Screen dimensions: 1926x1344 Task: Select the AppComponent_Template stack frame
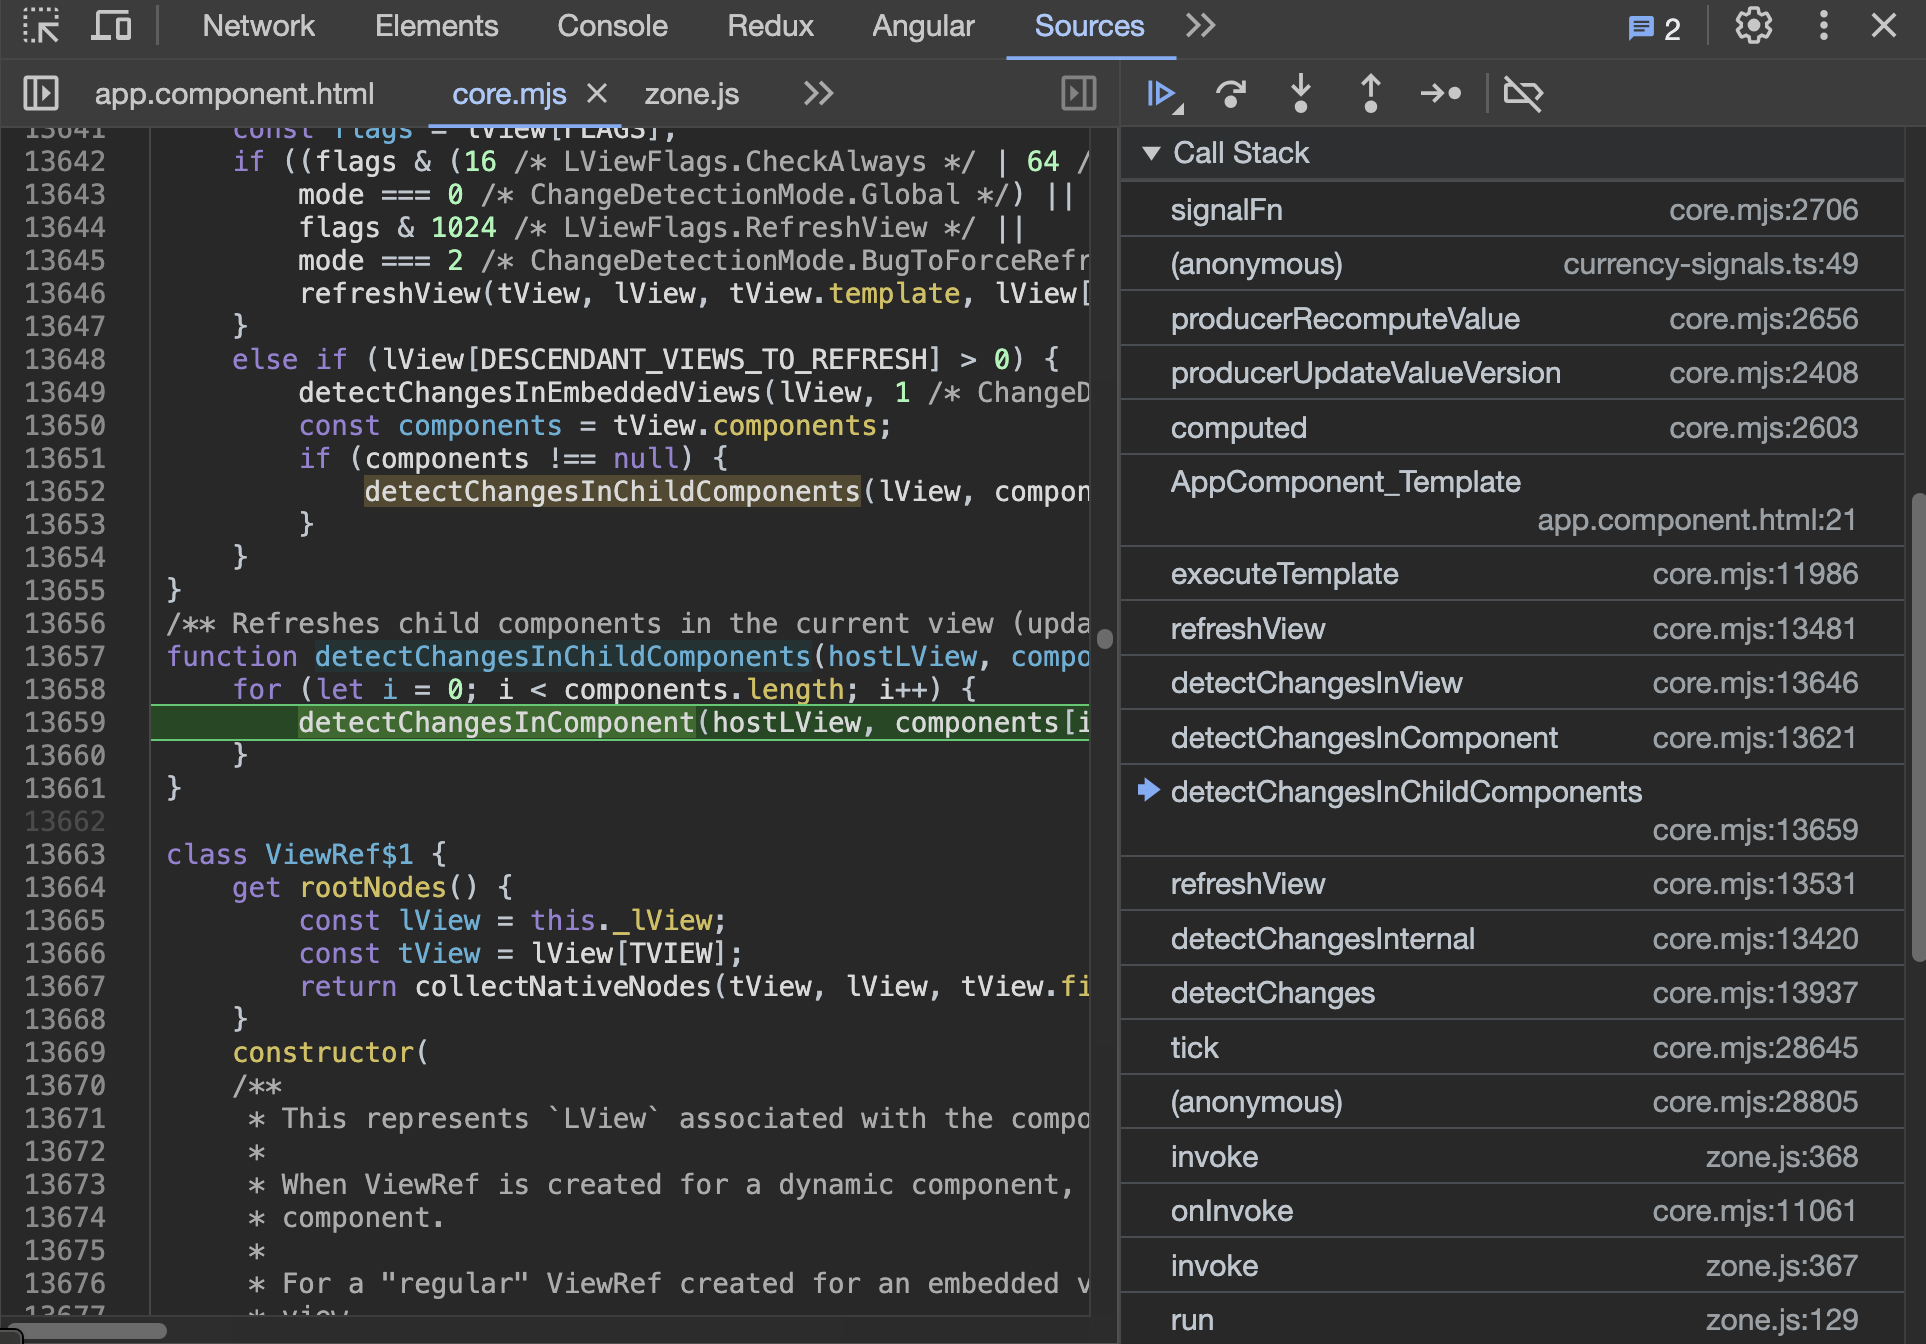coord(1345,482)
